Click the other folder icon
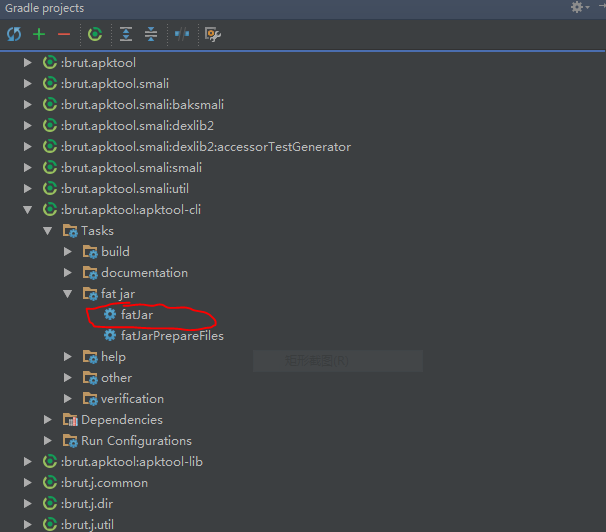Image resolution: width=606 pixels, height=532 pixels. [x=90, y=378]
